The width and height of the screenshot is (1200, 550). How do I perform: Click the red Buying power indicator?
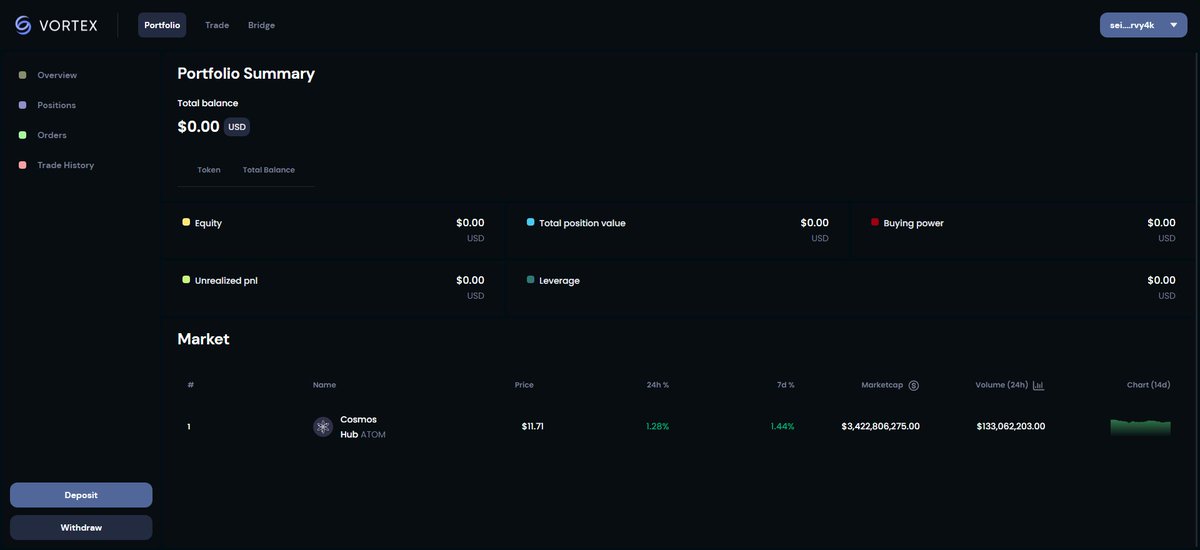875,222
